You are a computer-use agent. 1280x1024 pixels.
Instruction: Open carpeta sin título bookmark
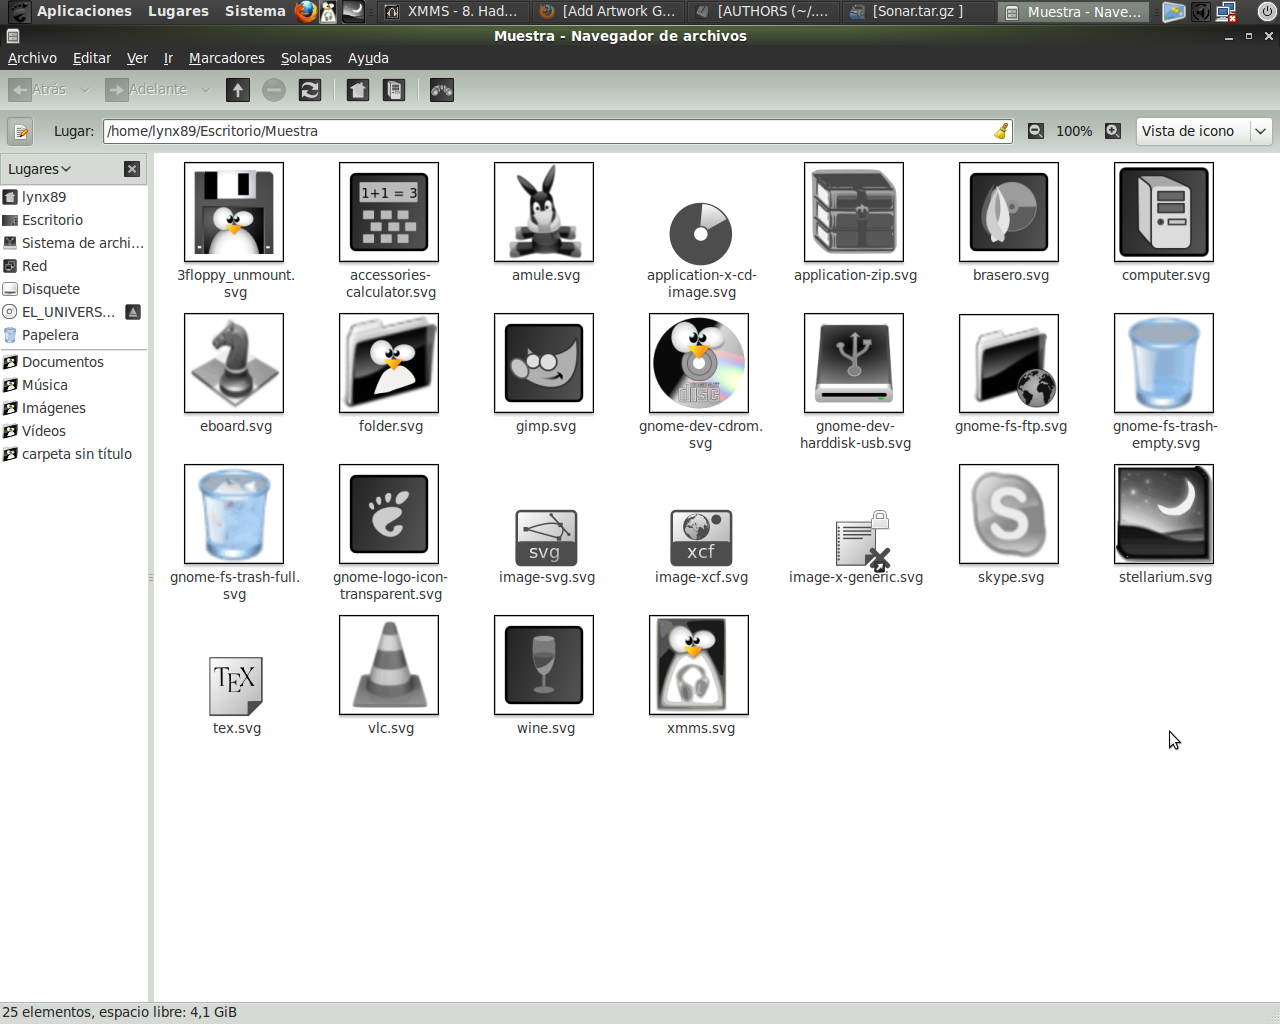click(74, 454)
